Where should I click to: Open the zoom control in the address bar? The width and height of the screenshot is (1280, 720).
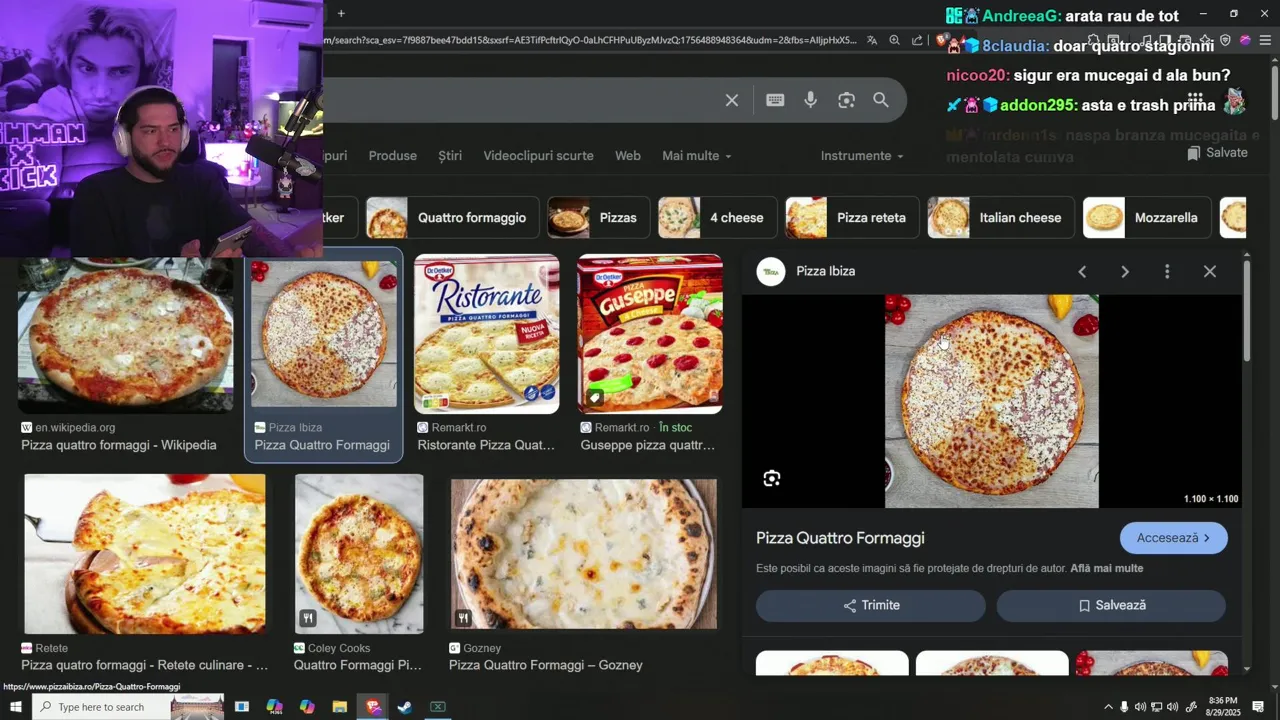tap(894, 41)
